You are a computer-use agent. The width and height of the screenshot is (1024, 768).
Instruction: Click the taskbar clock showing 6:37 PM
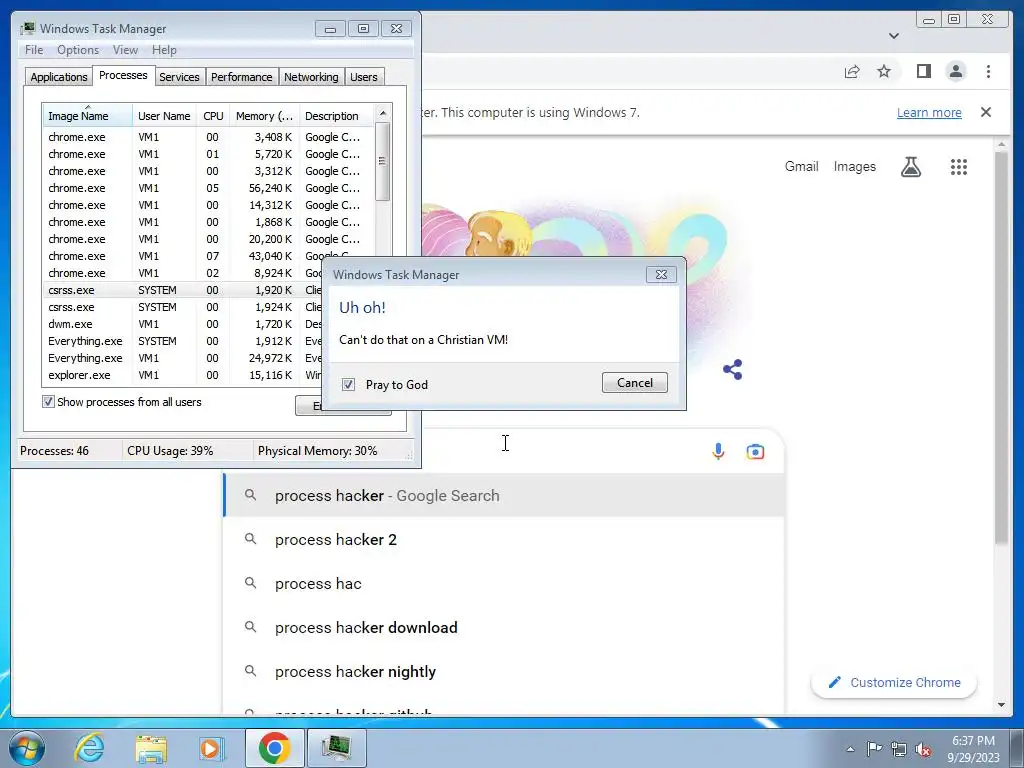tap(973, 748)
